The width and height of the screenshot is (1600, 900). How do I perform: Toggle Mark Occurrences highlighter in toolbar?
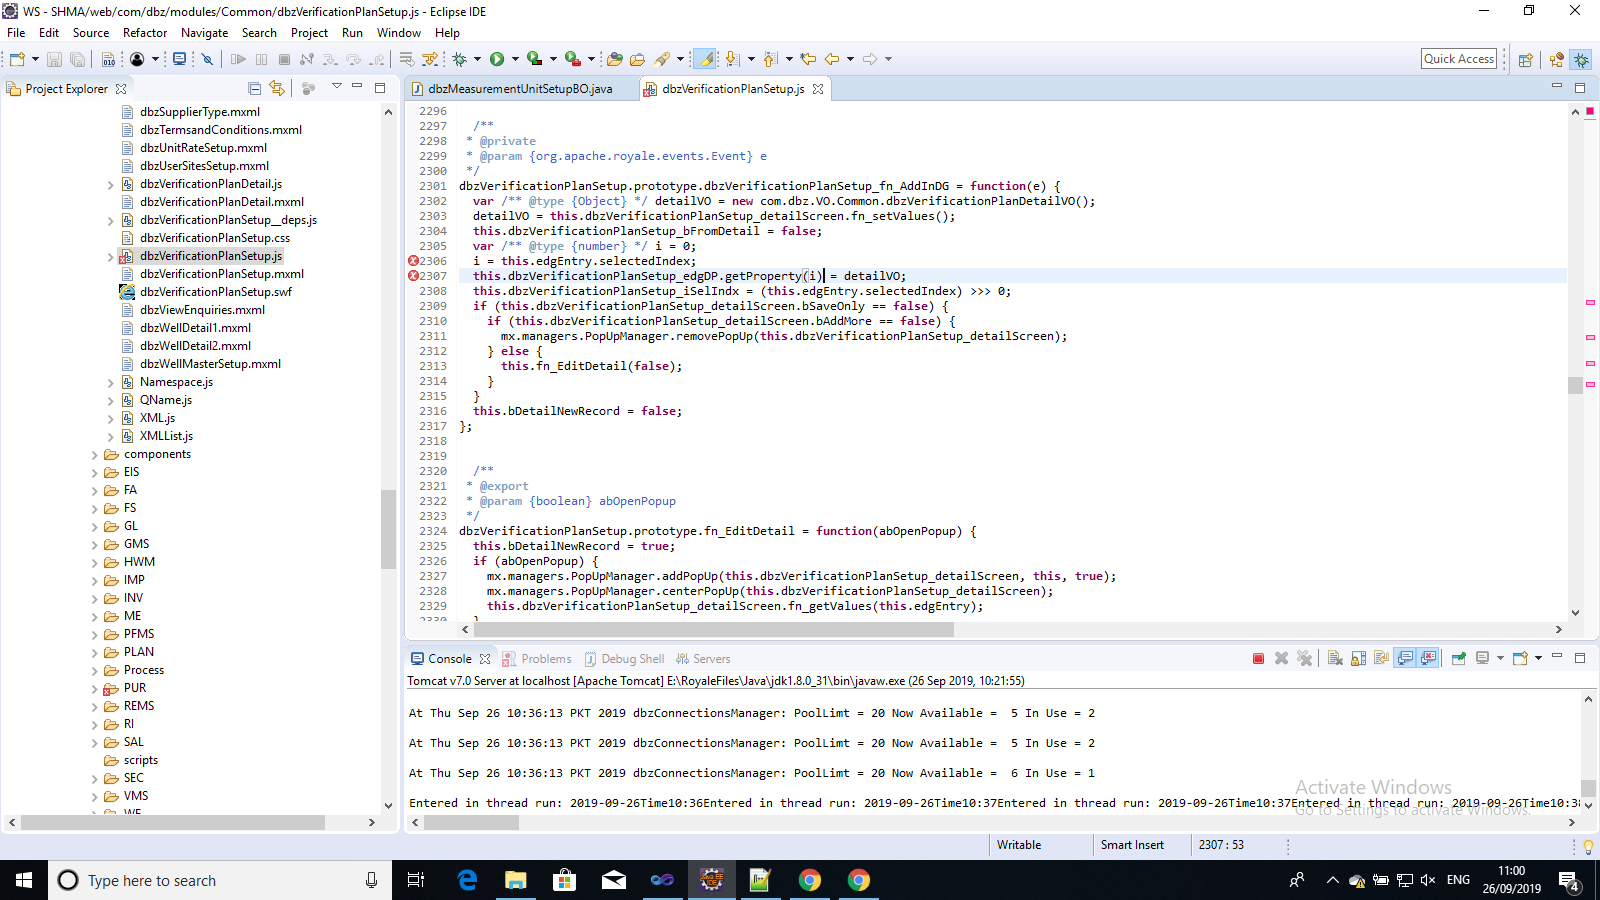pos(706,59)
